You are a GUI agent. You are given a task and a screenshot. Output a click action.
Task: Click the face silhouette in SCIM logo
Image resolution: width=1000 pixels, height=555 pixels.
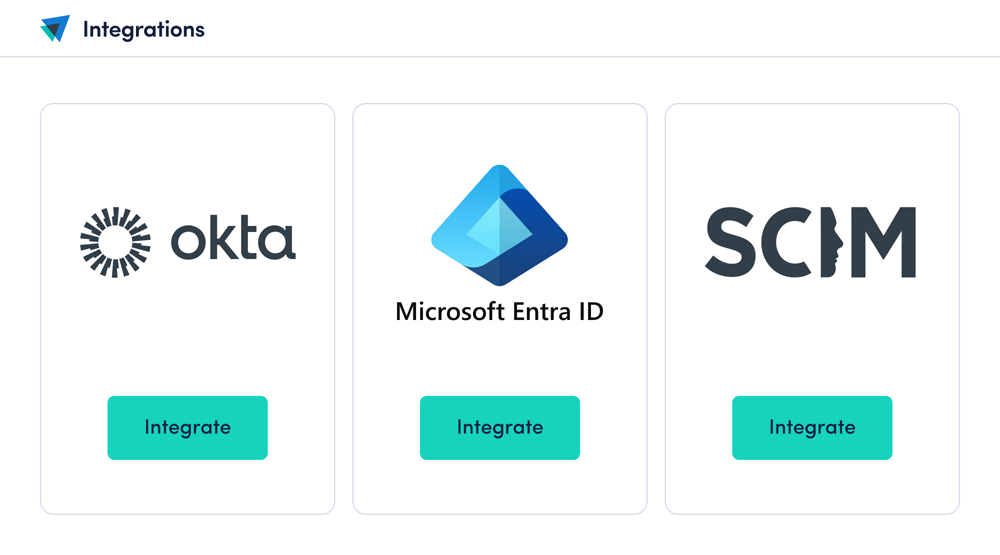[x=832, y=242]
